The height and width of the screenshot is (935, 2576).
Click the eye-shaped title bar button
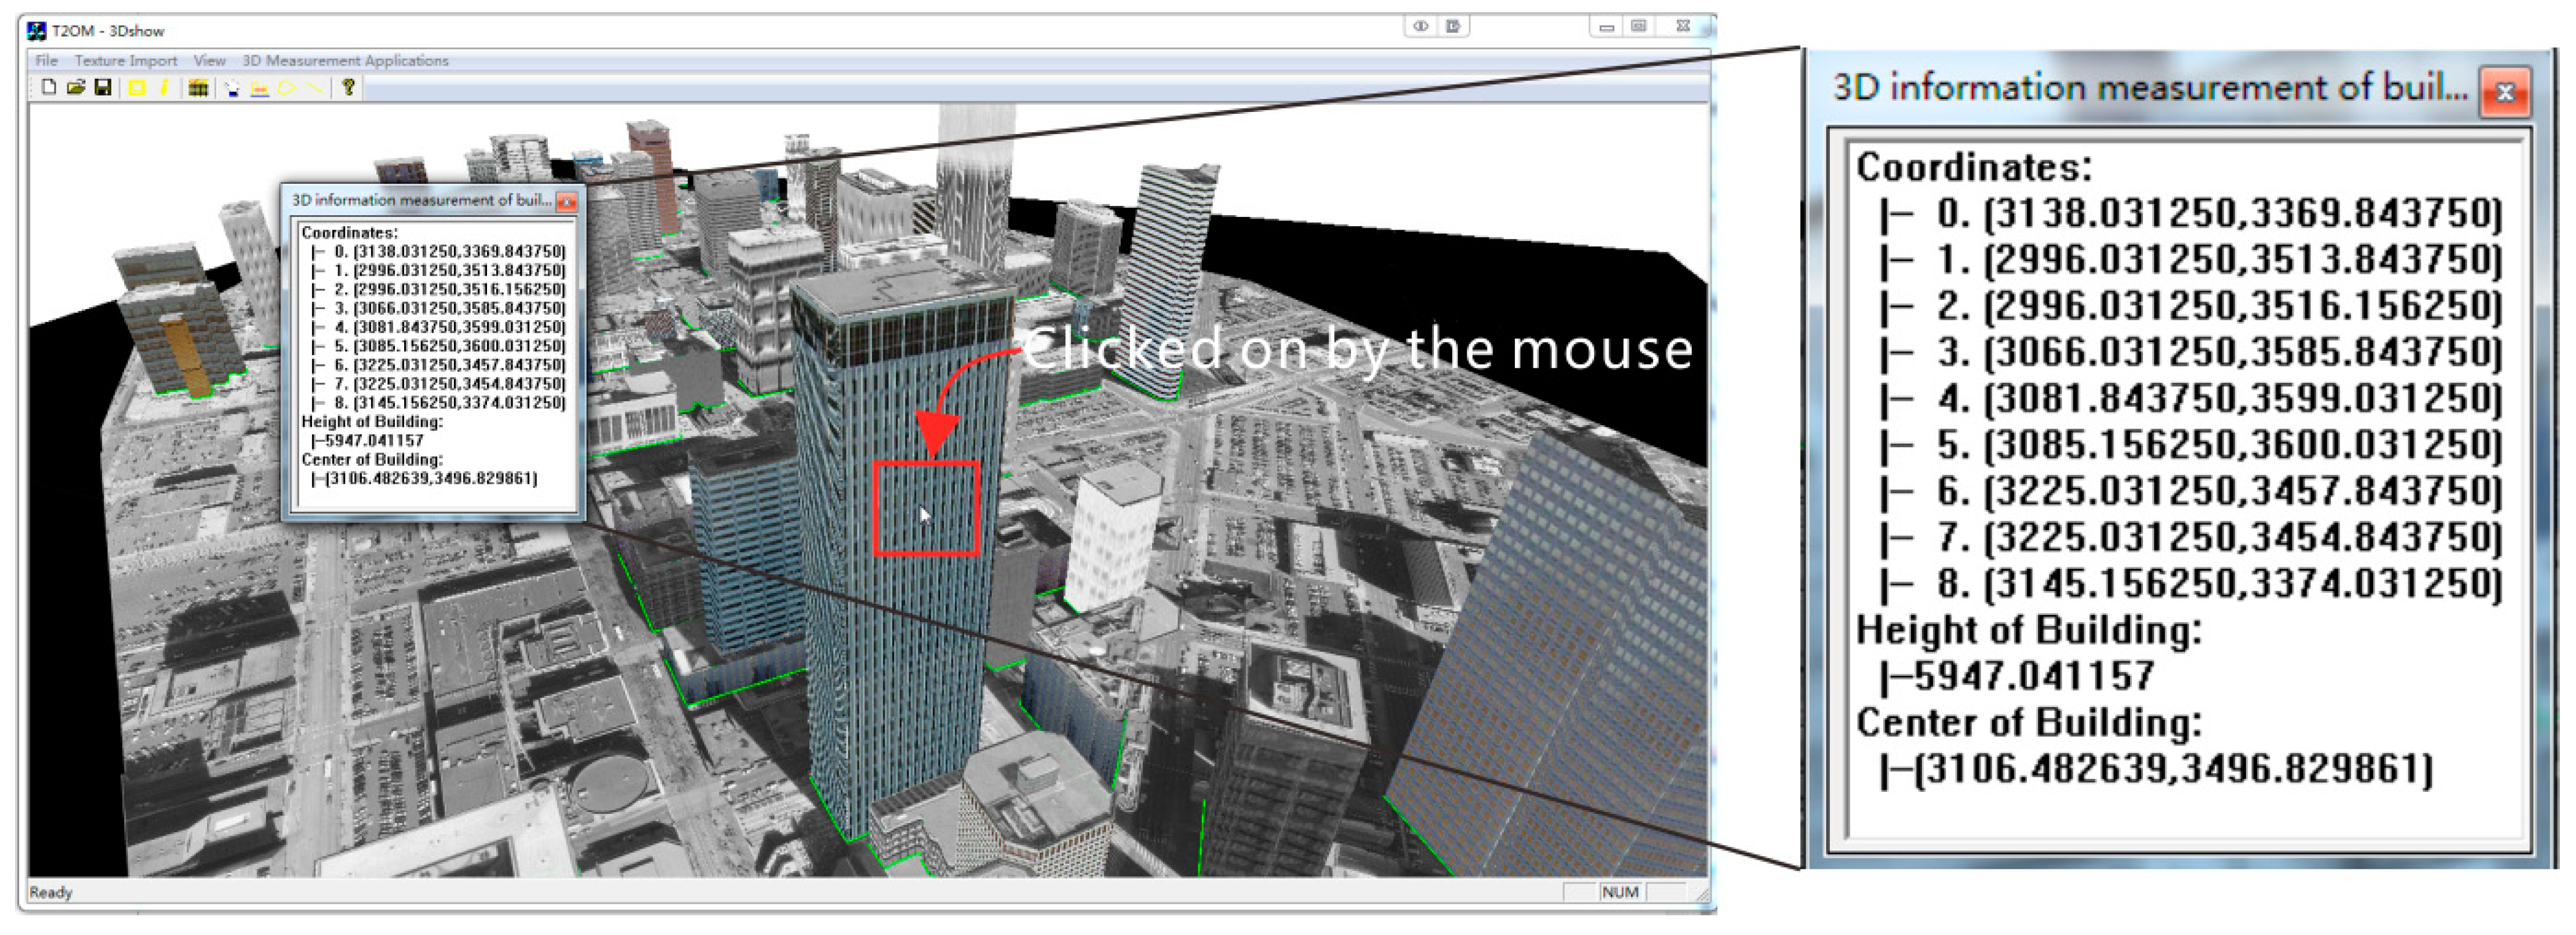pyautogui.click(x=1420, y=26)
